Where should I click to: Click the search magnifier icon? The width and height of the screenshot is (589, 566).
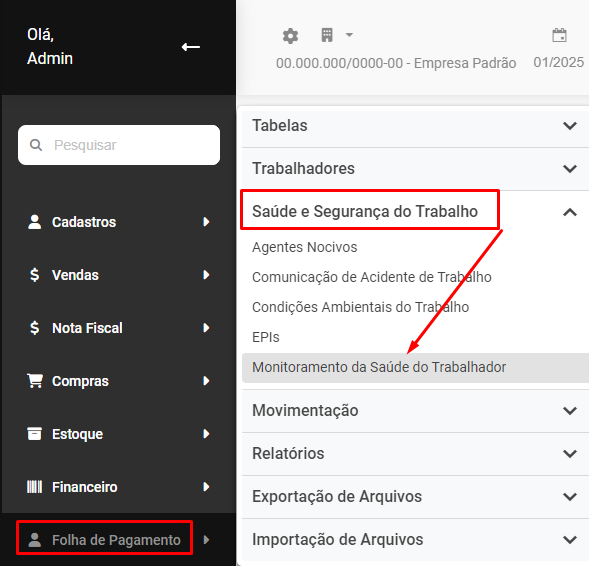(x=36, y=145)
